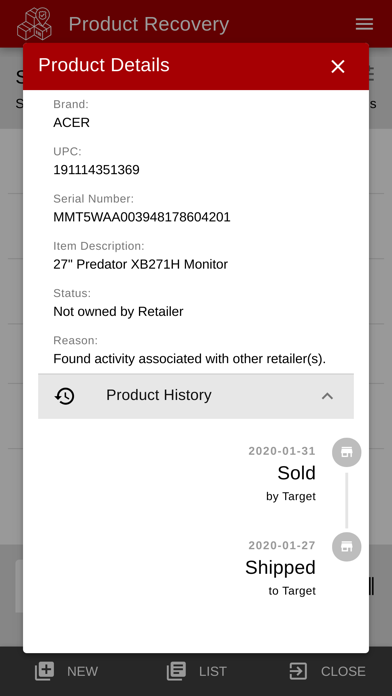Open the LIST view
392x696 pixels.
(x=196, y=671)
